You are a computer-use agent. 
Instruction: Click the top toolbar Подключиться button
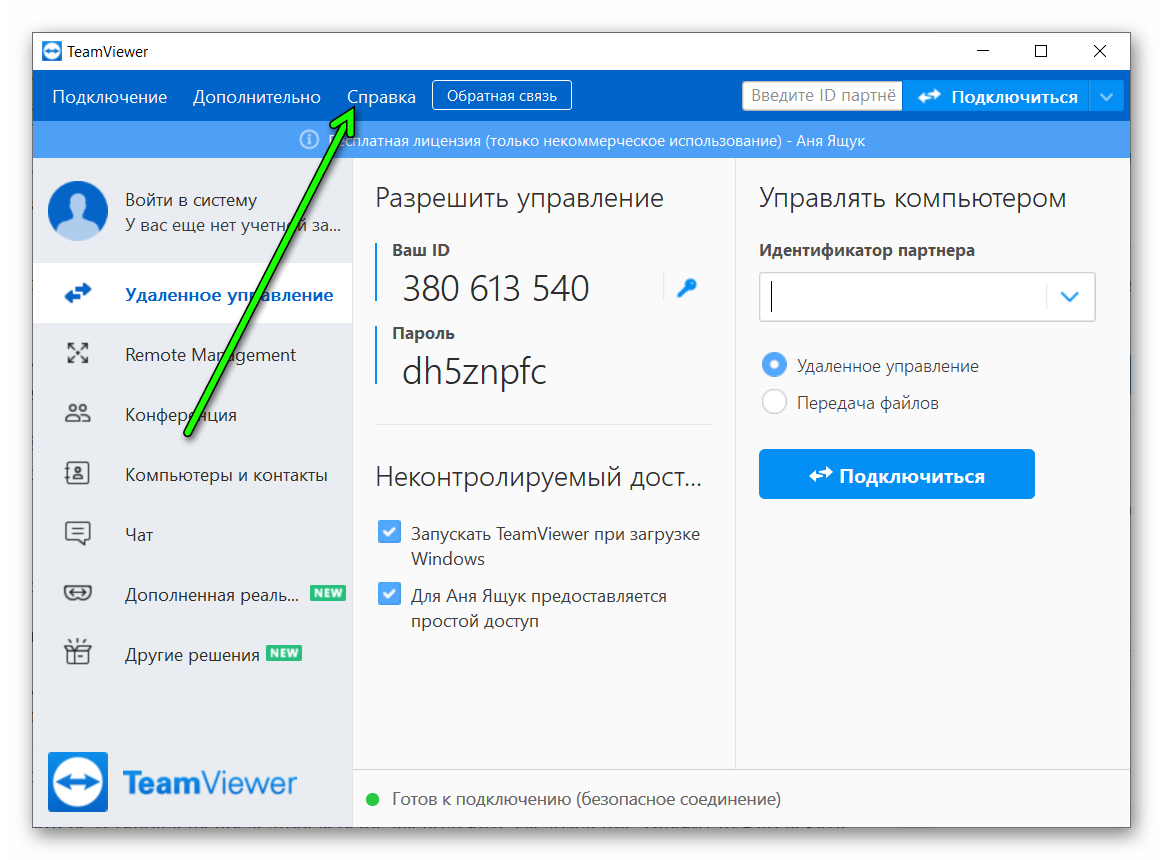coord(996,97)
